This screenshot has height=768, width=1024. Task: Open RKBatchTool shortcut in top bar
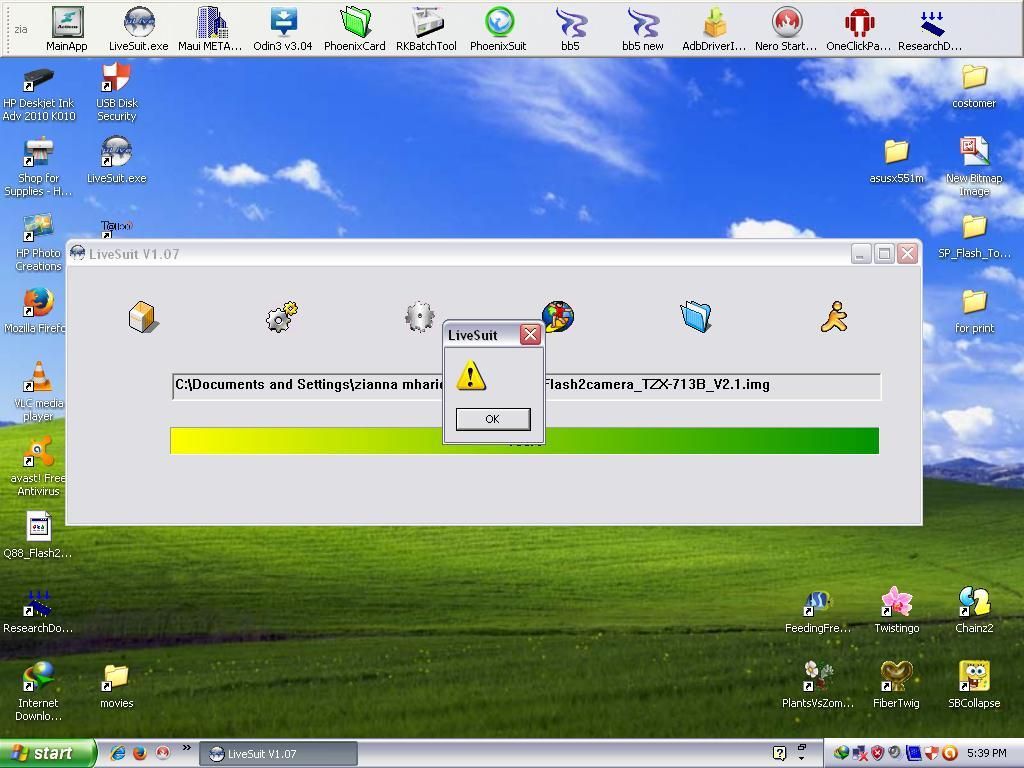426,29
